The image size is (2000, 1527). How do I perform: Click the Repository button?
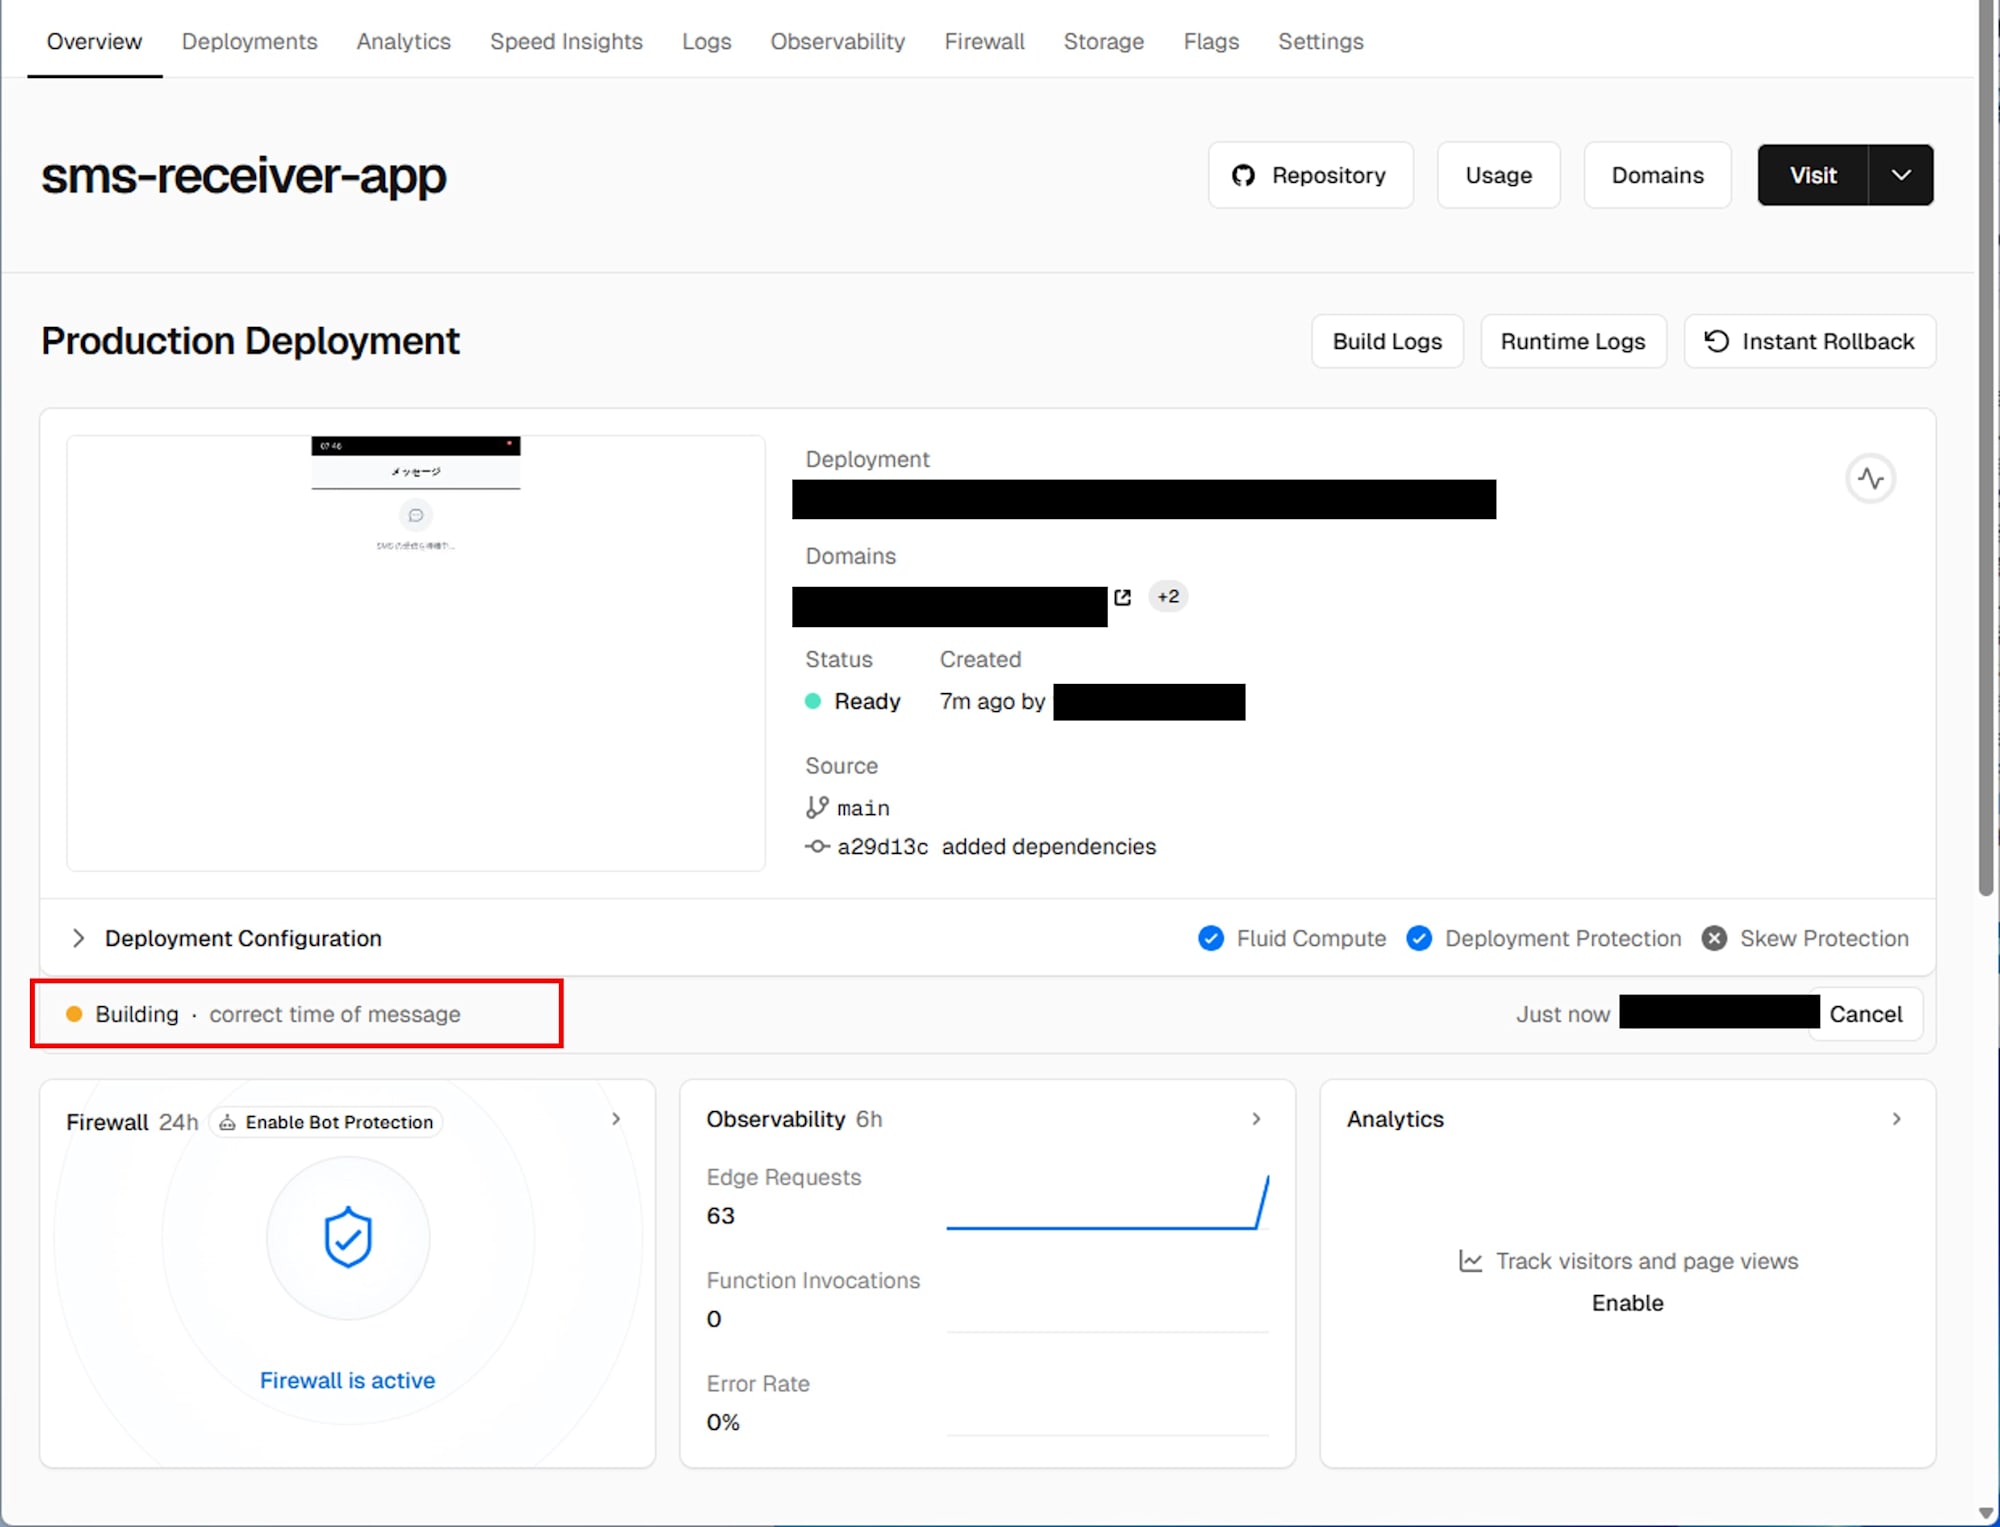pyautogui.click(x=1310, y=175)
